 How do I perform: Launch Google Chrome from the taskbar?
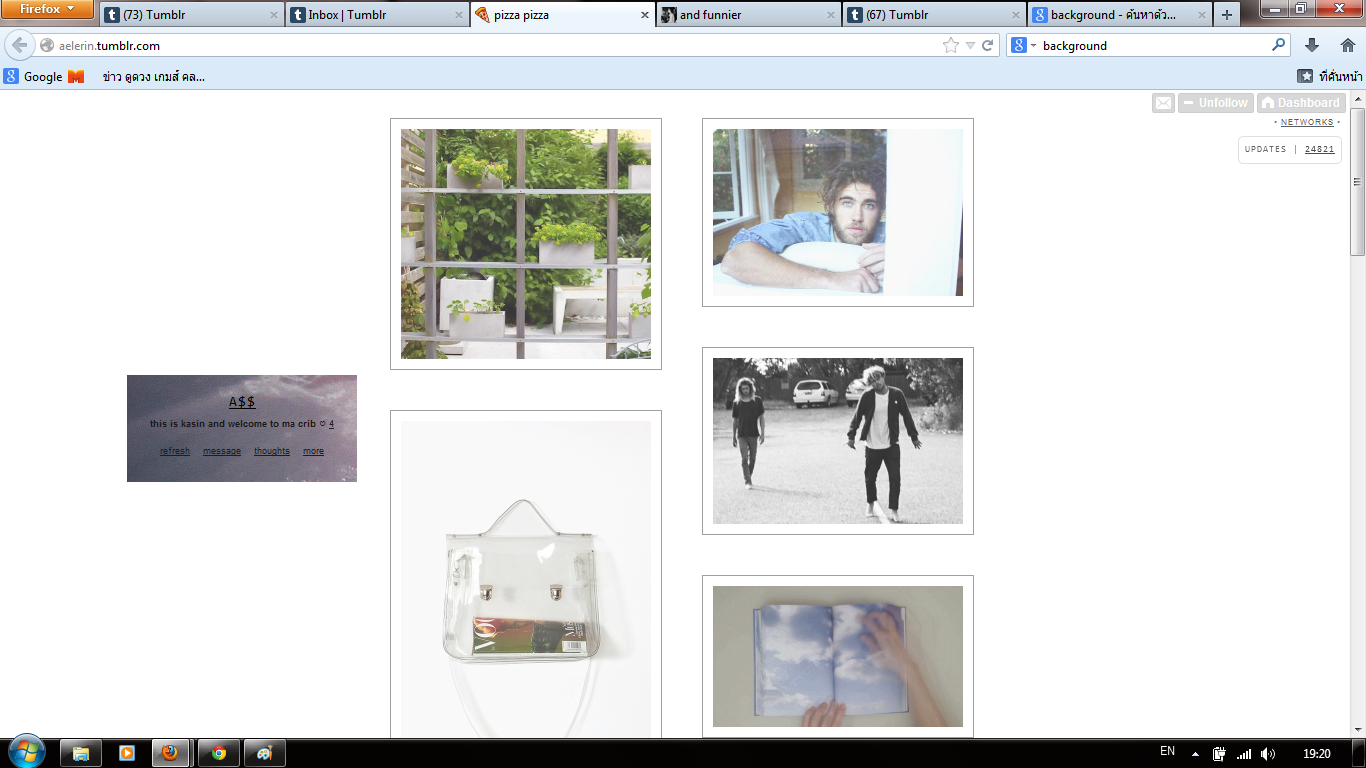click(x=219, y=753)
